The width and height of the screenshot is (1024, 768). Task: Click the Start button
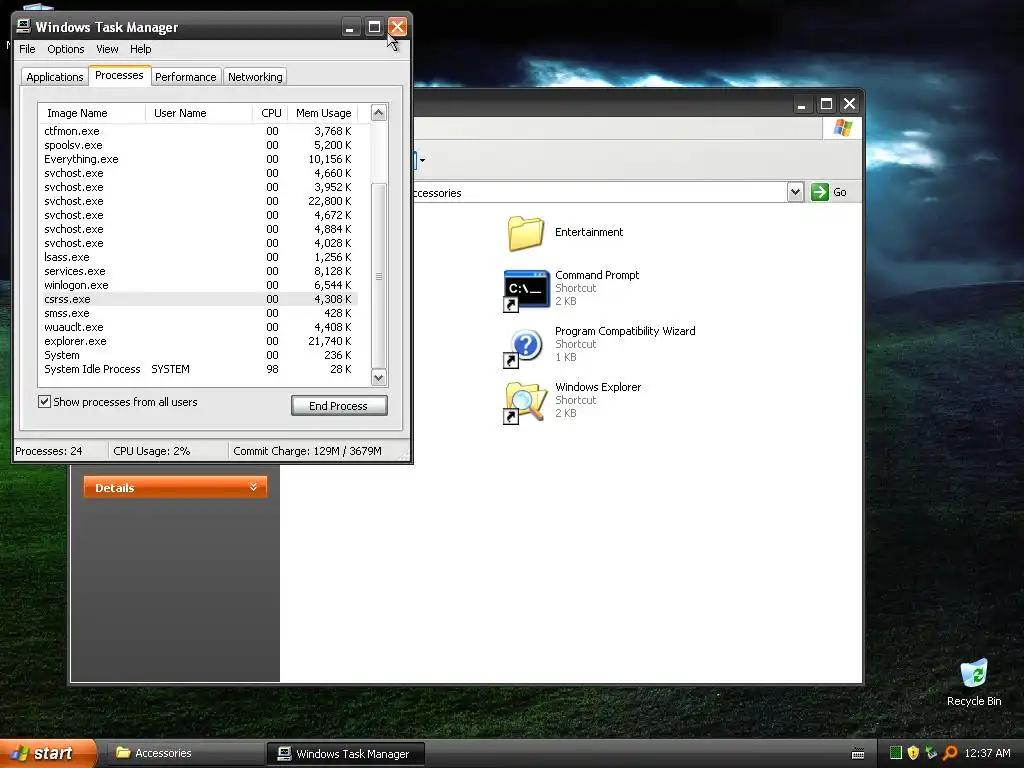coord(47,753)
